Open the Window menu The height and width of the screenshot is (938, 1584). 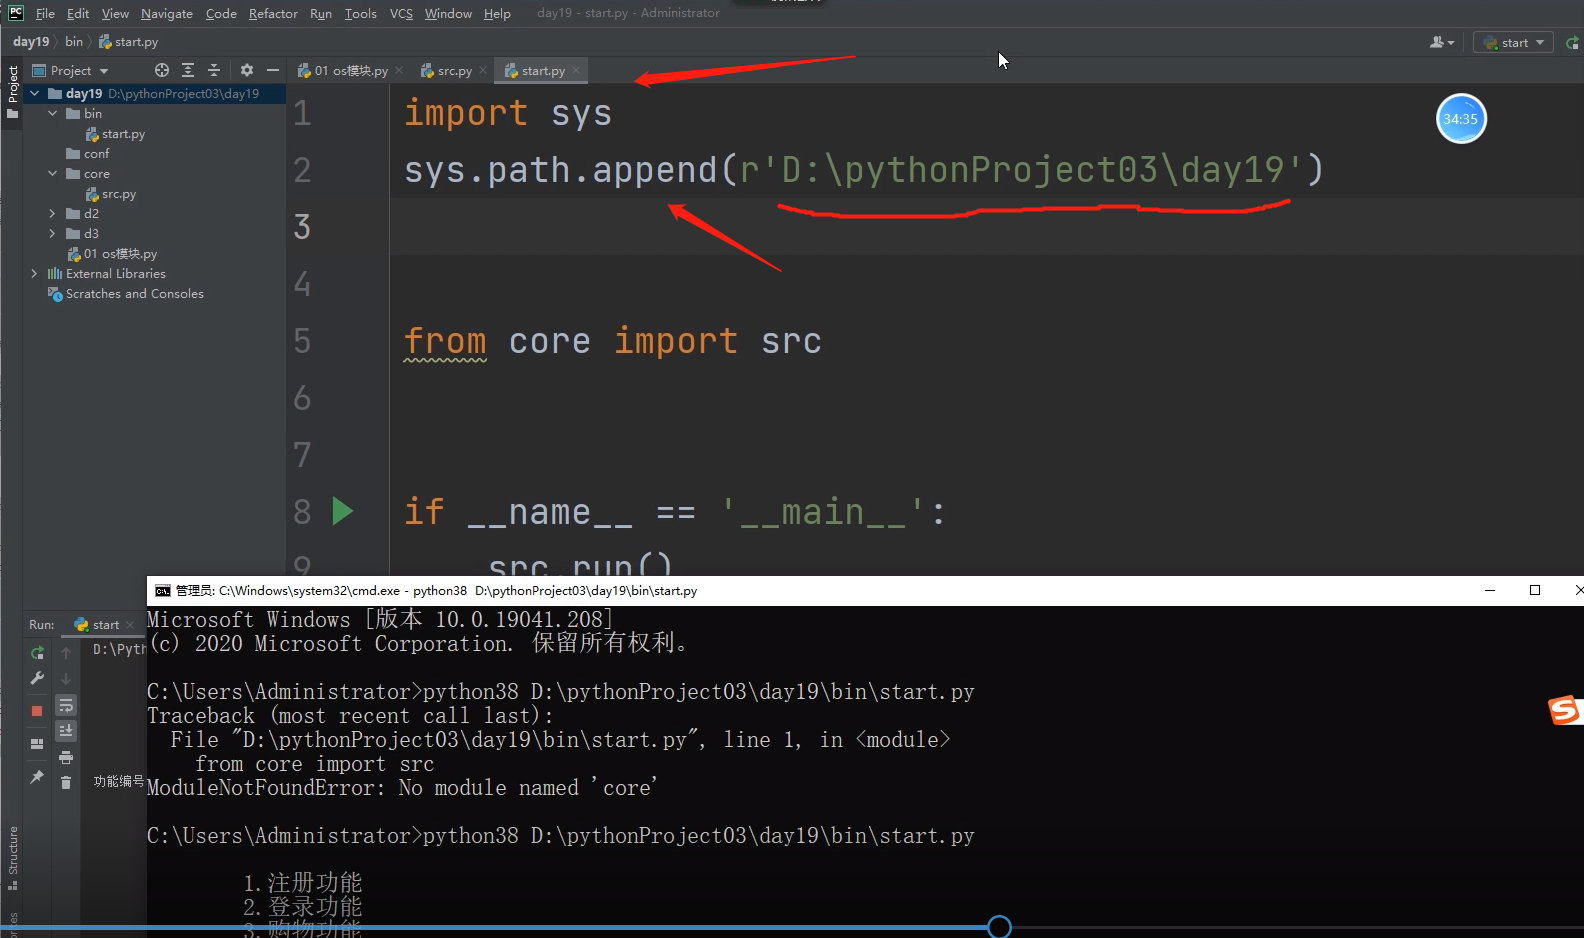click(448, 13)
